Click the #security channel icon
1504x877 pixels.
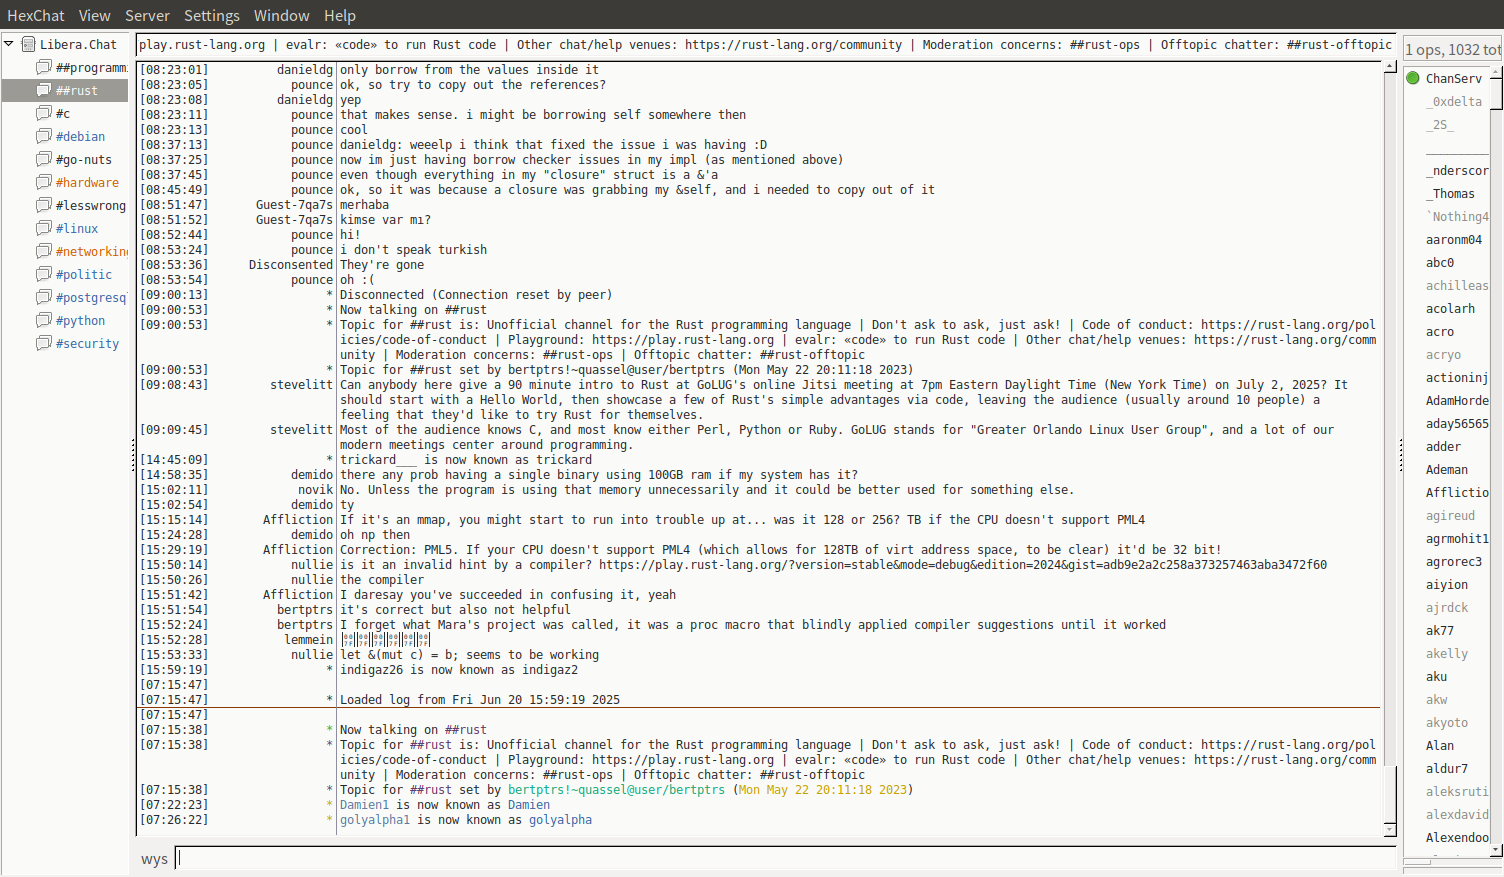tap(44, 343)
